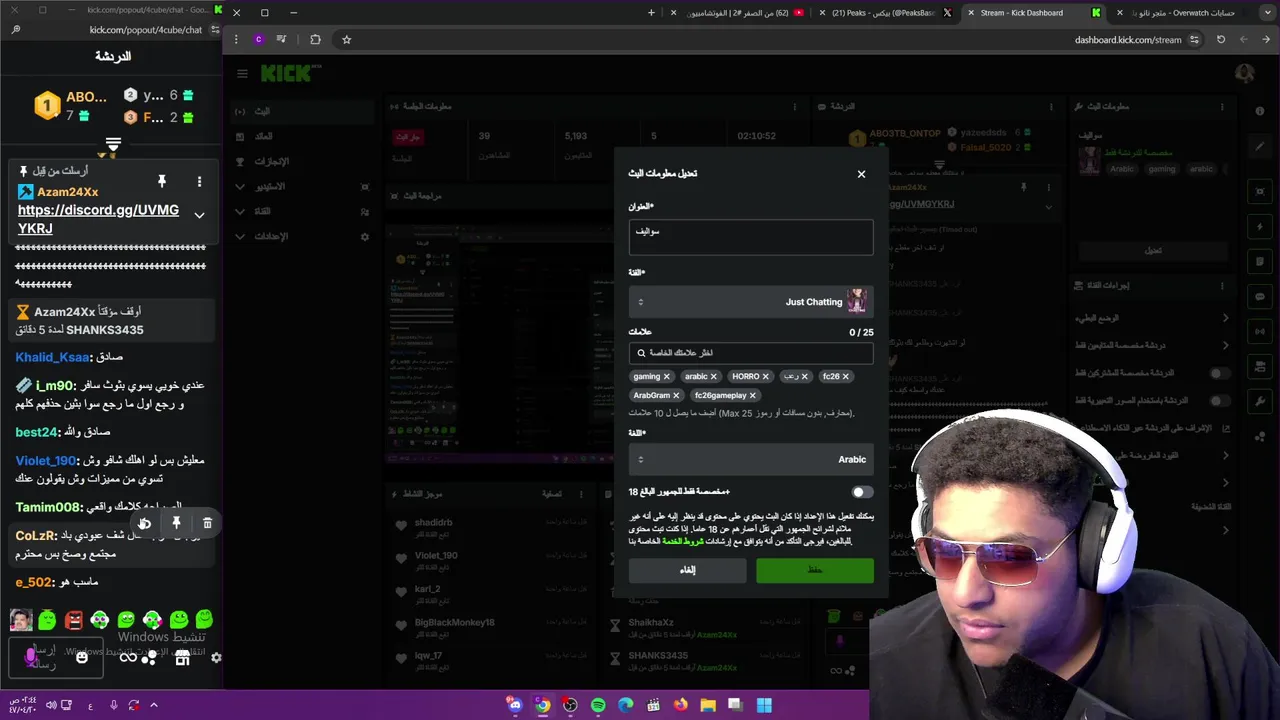Click username Tamim008 in chat
Image resolution: width=1280 pixels, height=720 pixels.
pos(49,507)
